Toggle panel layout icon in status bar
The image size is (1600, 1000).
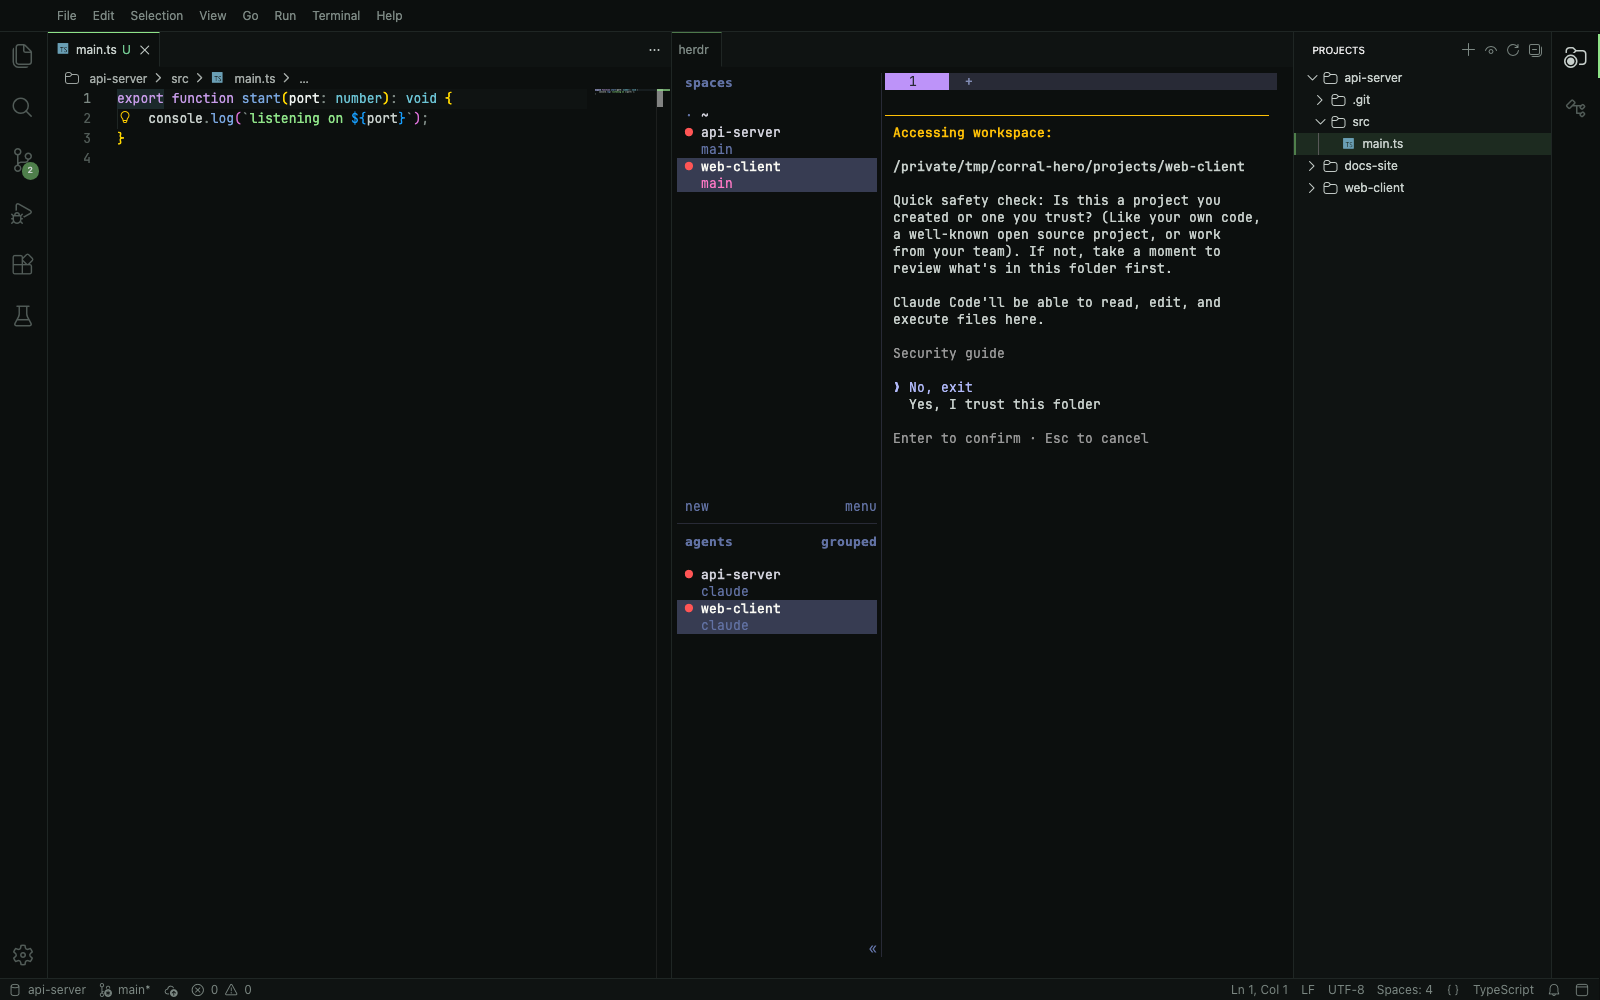tap(1582, 990)
